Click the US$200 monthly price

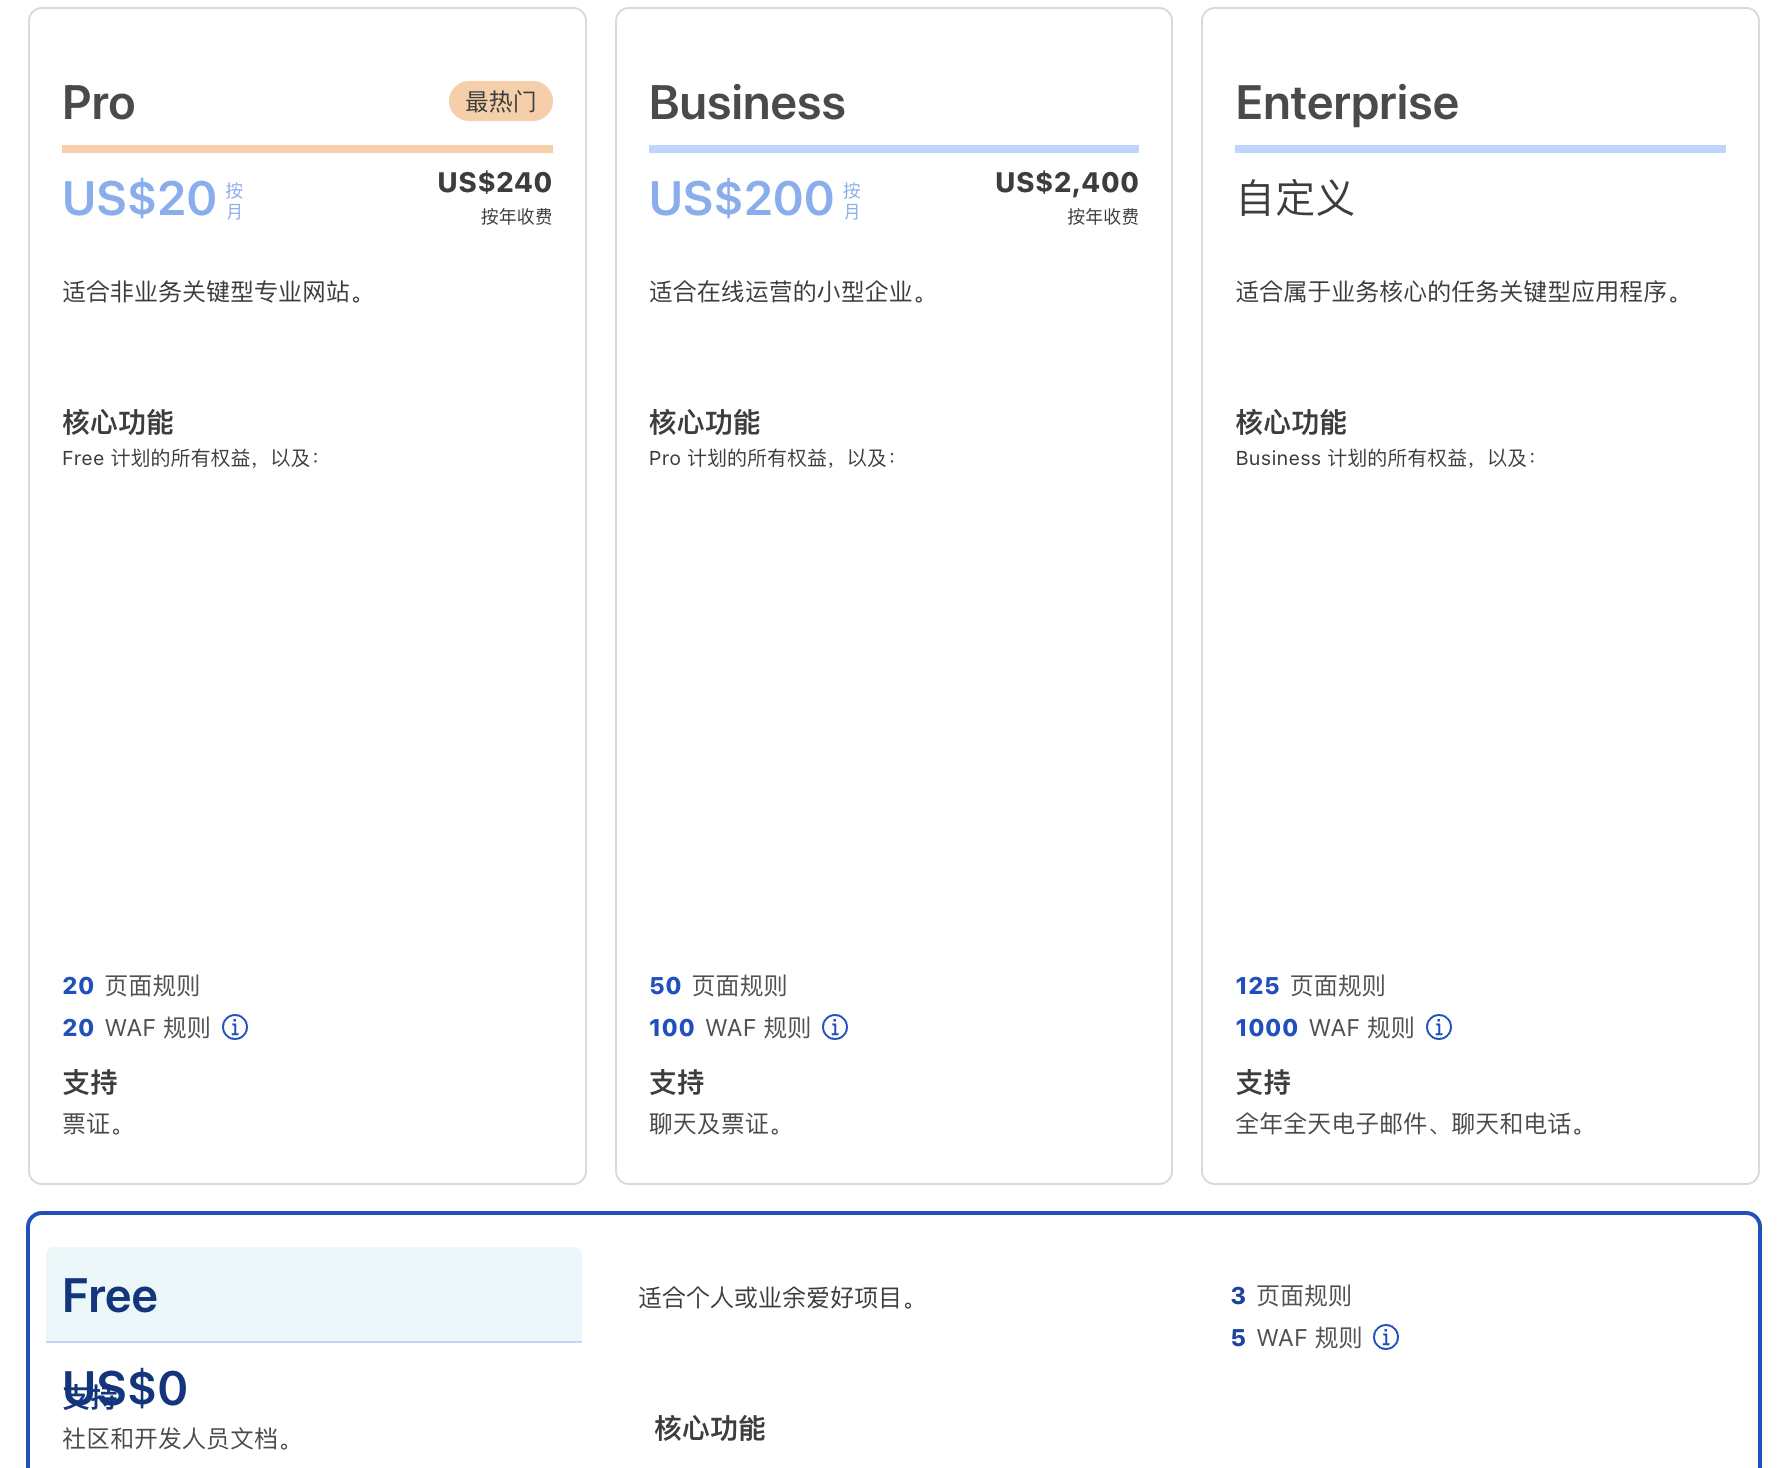click(x=741, y=198)
